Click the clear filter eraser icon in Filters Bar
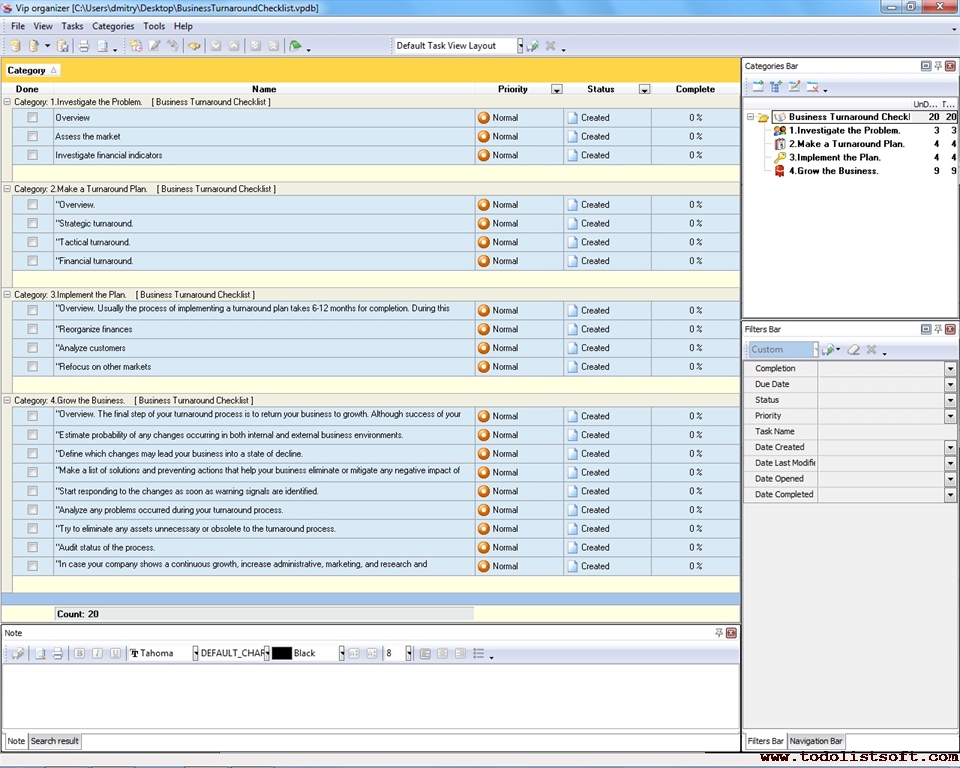This screenshot has width=960, height=768. tap(853, 349)
